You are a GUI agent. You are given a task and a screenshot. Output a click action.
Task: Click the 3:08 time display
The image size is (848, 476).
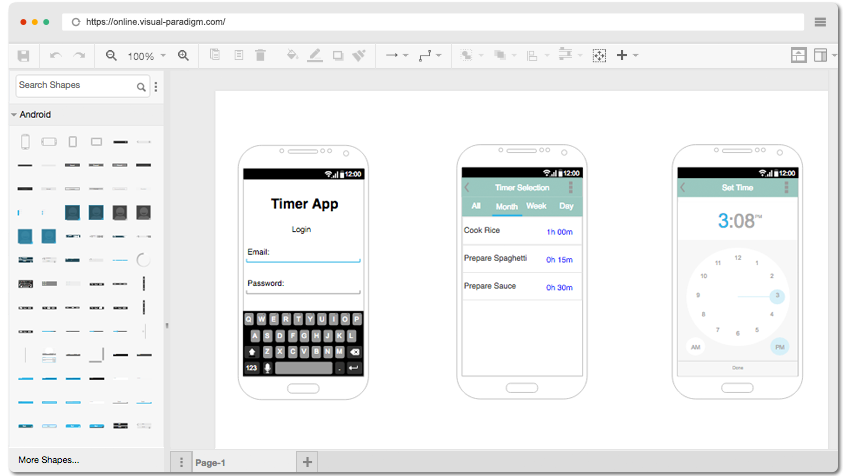point(739,221)
